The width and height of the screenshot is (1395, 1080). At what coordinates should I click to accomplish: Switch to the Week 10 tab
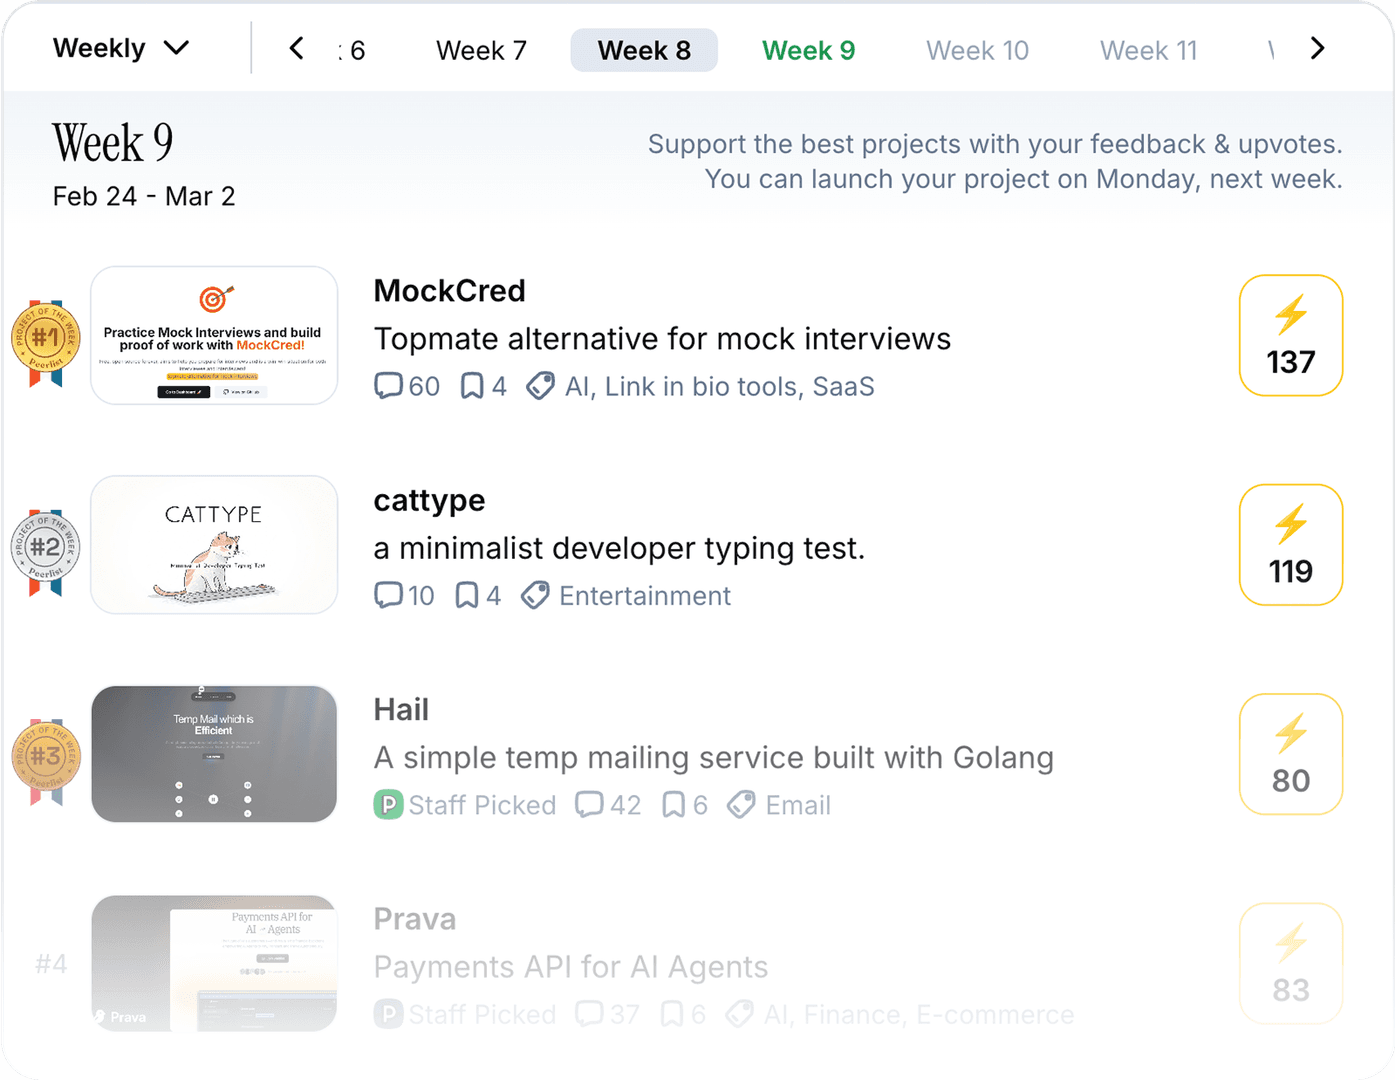pos(977,50)
